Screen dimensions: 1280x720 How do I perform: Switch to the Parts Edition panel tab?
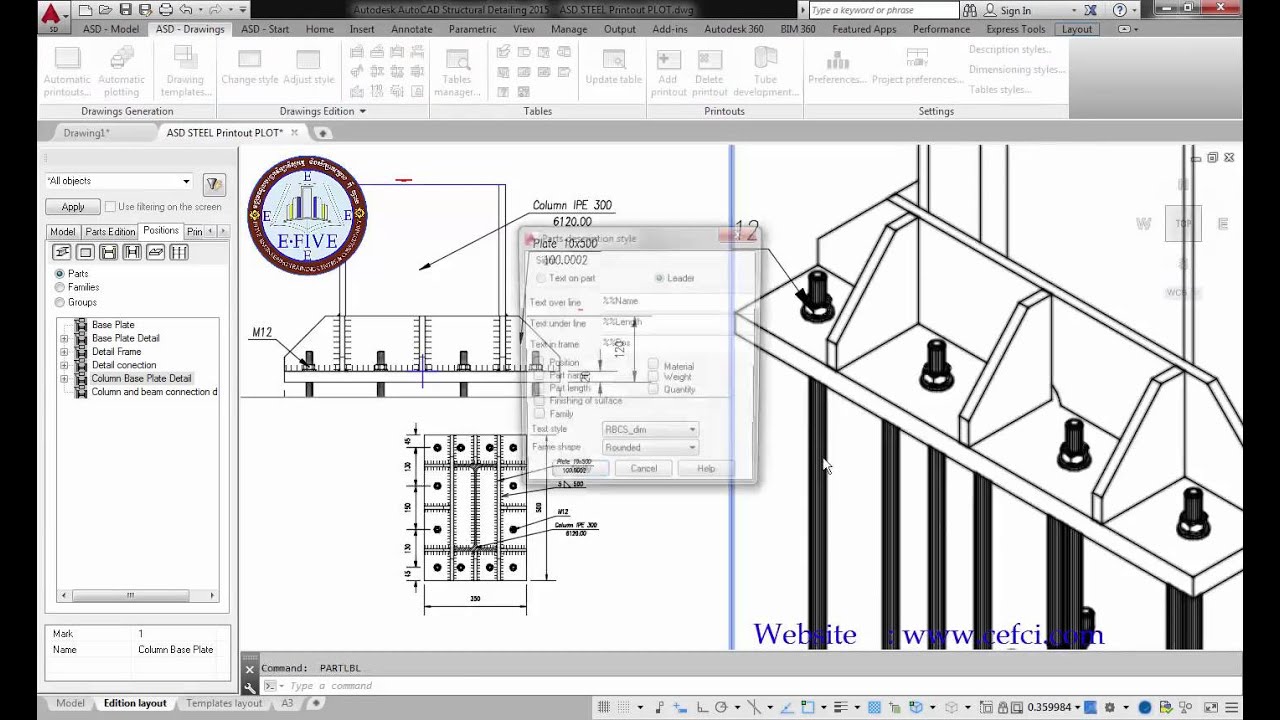click(110, 232)
